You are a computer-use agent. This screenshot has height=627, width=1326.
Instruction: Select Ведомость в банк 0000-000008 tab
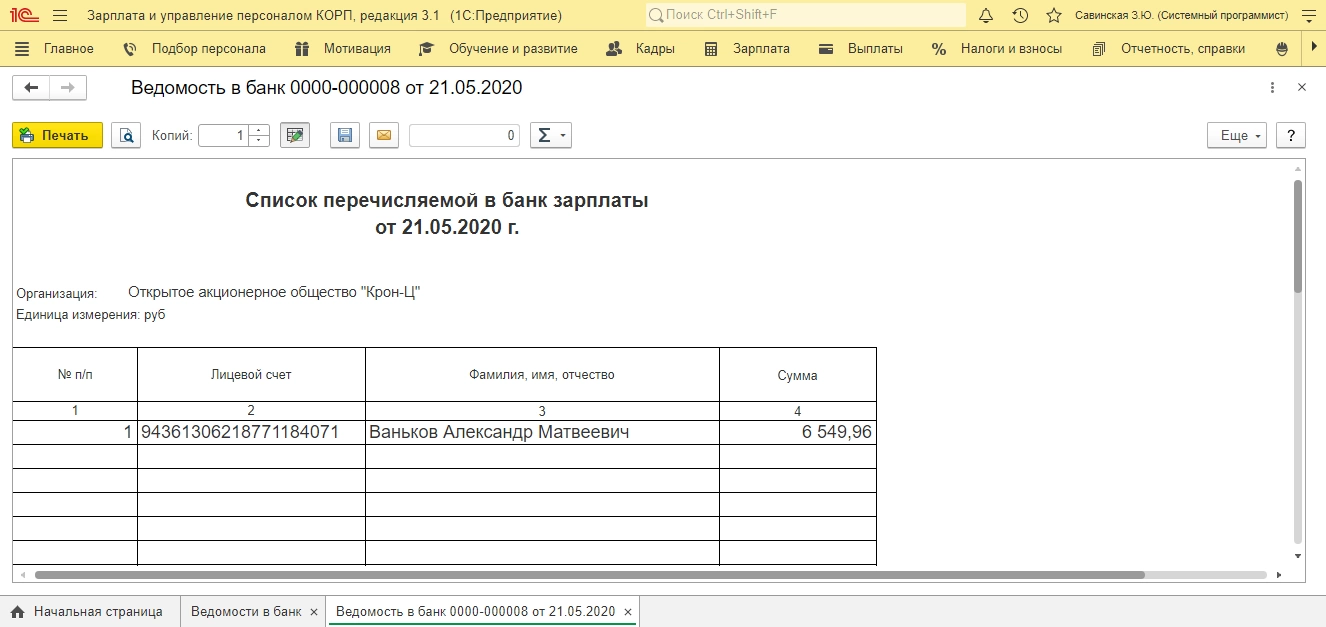click(475, 611)
